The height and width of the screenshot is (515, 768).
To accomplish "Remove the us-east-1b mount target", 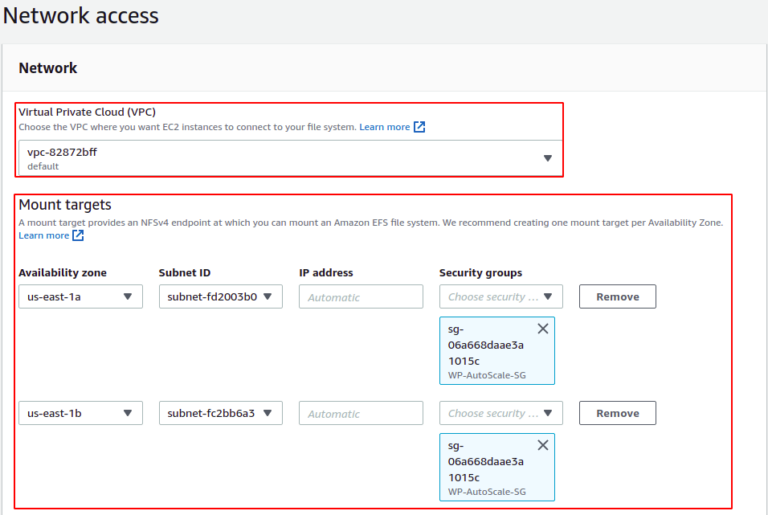I will tap(618, 413).
